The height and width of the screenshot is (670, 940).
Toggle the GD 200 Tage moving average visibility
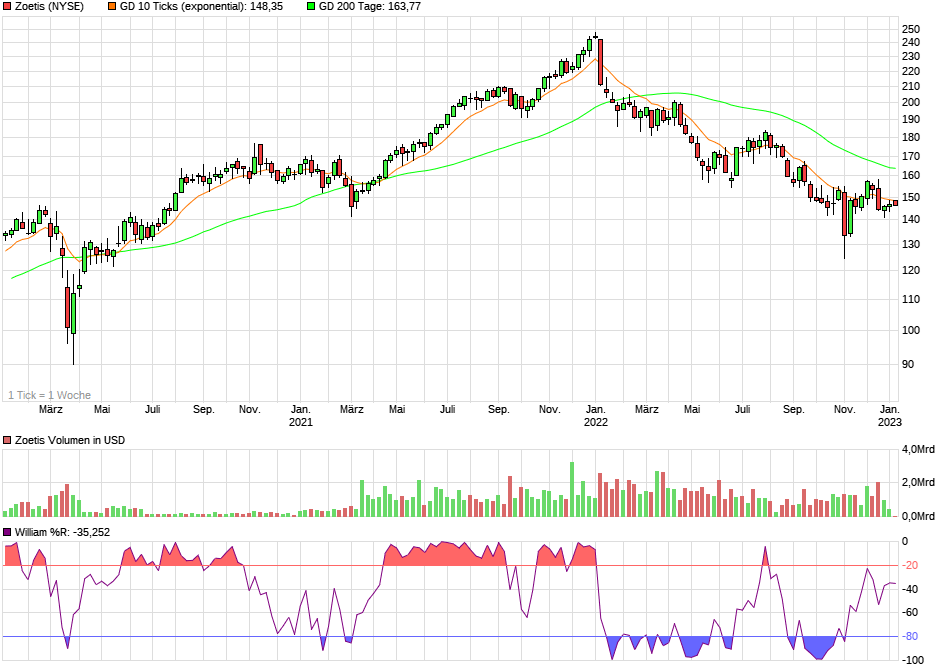tap(311, 7)
